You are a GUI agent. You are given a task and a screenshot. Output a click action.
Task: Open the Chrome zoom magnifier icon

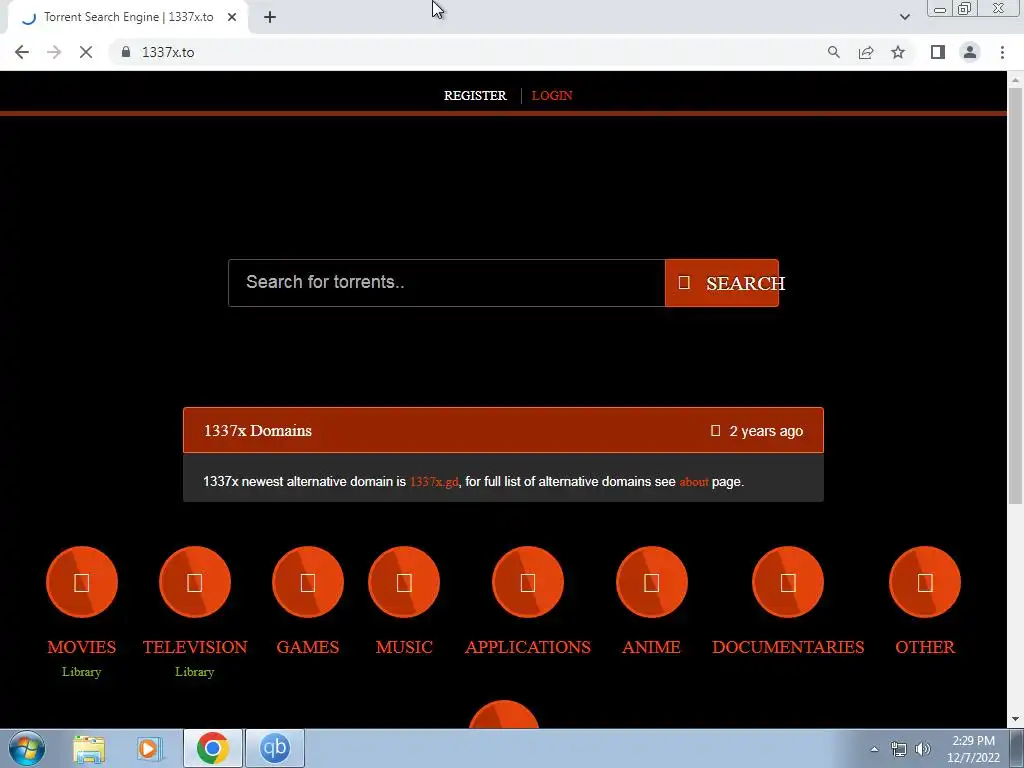pyautogui.click(x=833, y=52)
